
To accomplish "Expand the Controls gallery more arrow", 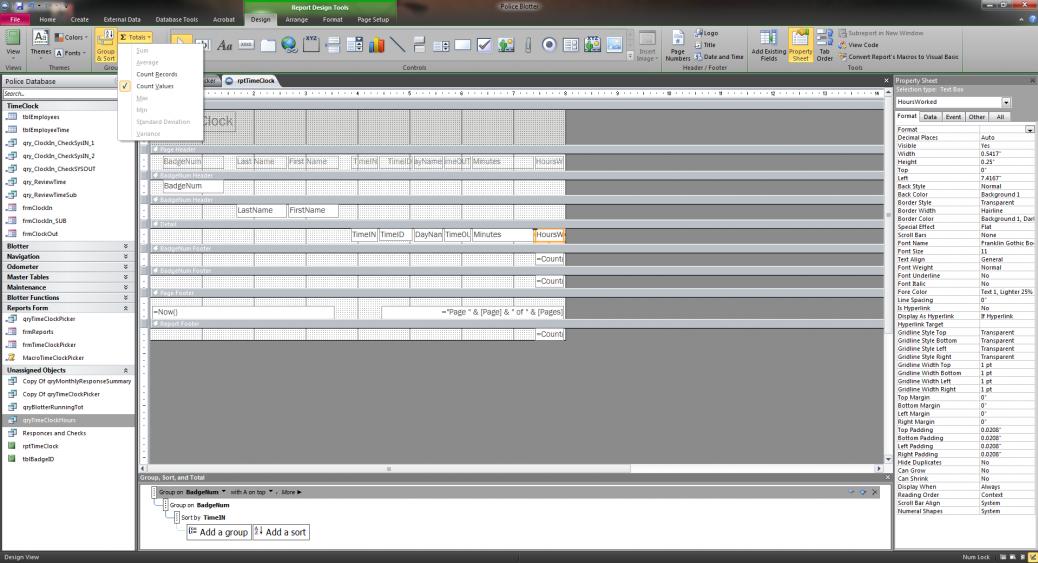I will [630, 57].
